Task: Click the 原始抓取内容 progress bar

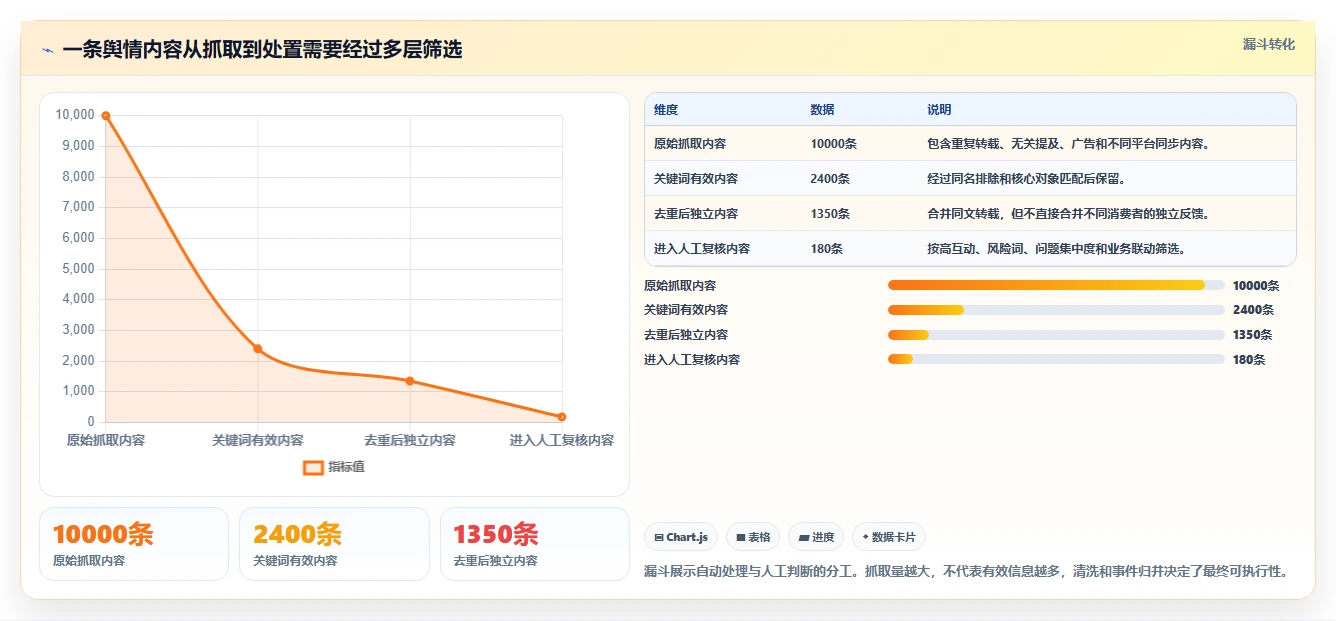Action: point(1056,285)
